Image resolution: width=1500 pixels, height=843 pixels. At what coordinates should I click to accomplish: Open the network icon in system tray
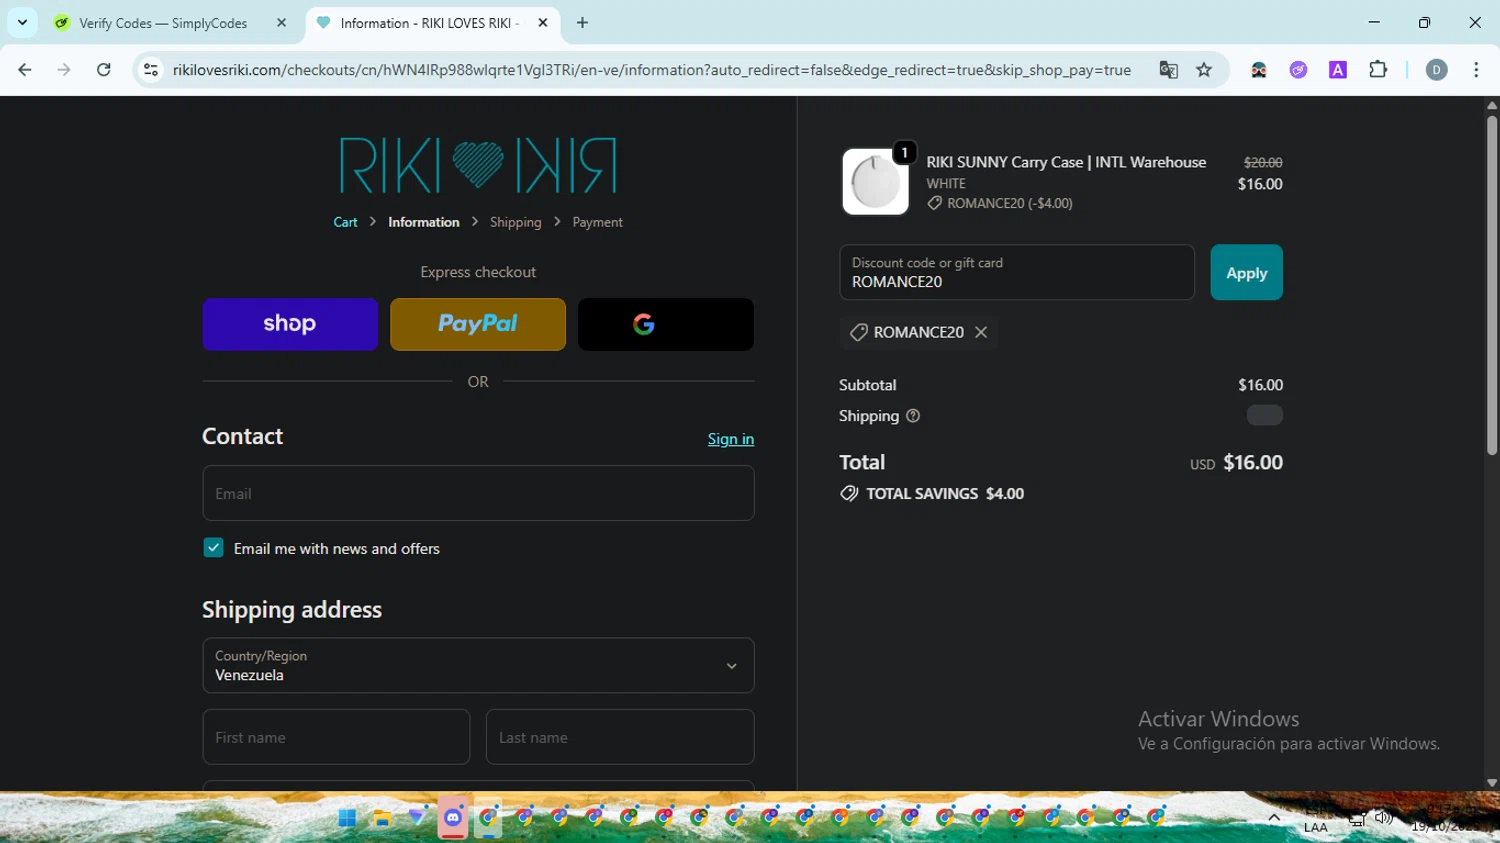pyautogui.click(x=1357, y=819)
